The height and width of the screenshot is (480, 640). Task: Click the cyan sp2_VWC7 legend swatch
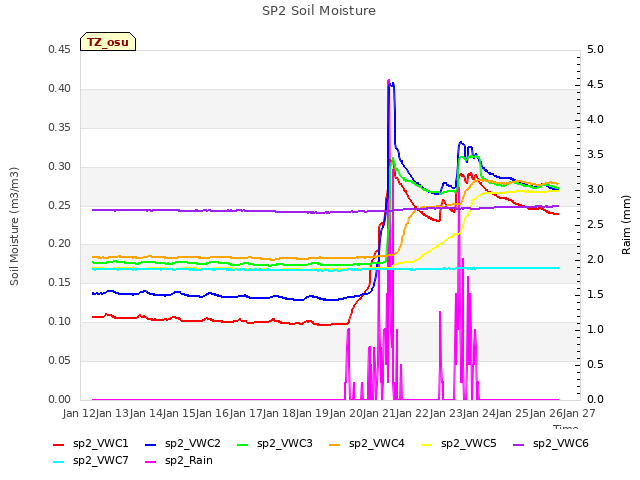[x=59, y=462]
